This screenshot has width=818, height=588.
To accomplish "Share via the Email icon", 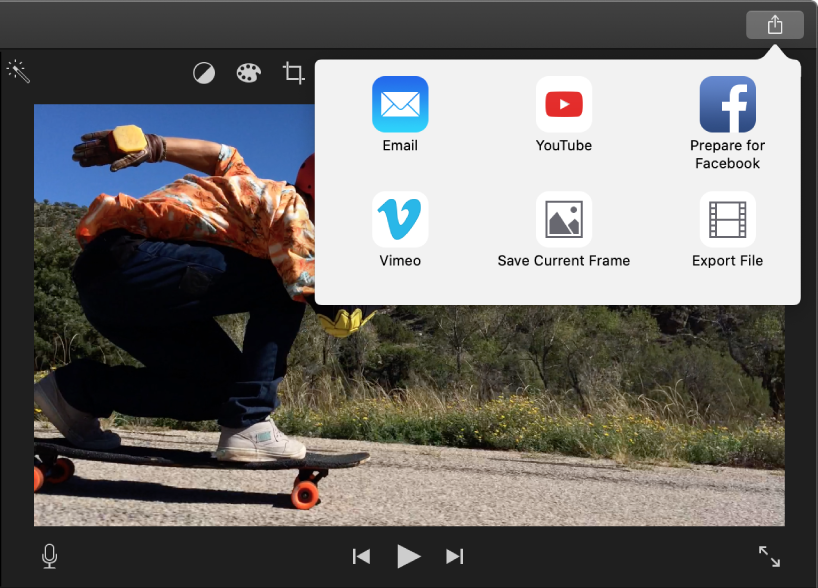I will (x=400, y=104).
